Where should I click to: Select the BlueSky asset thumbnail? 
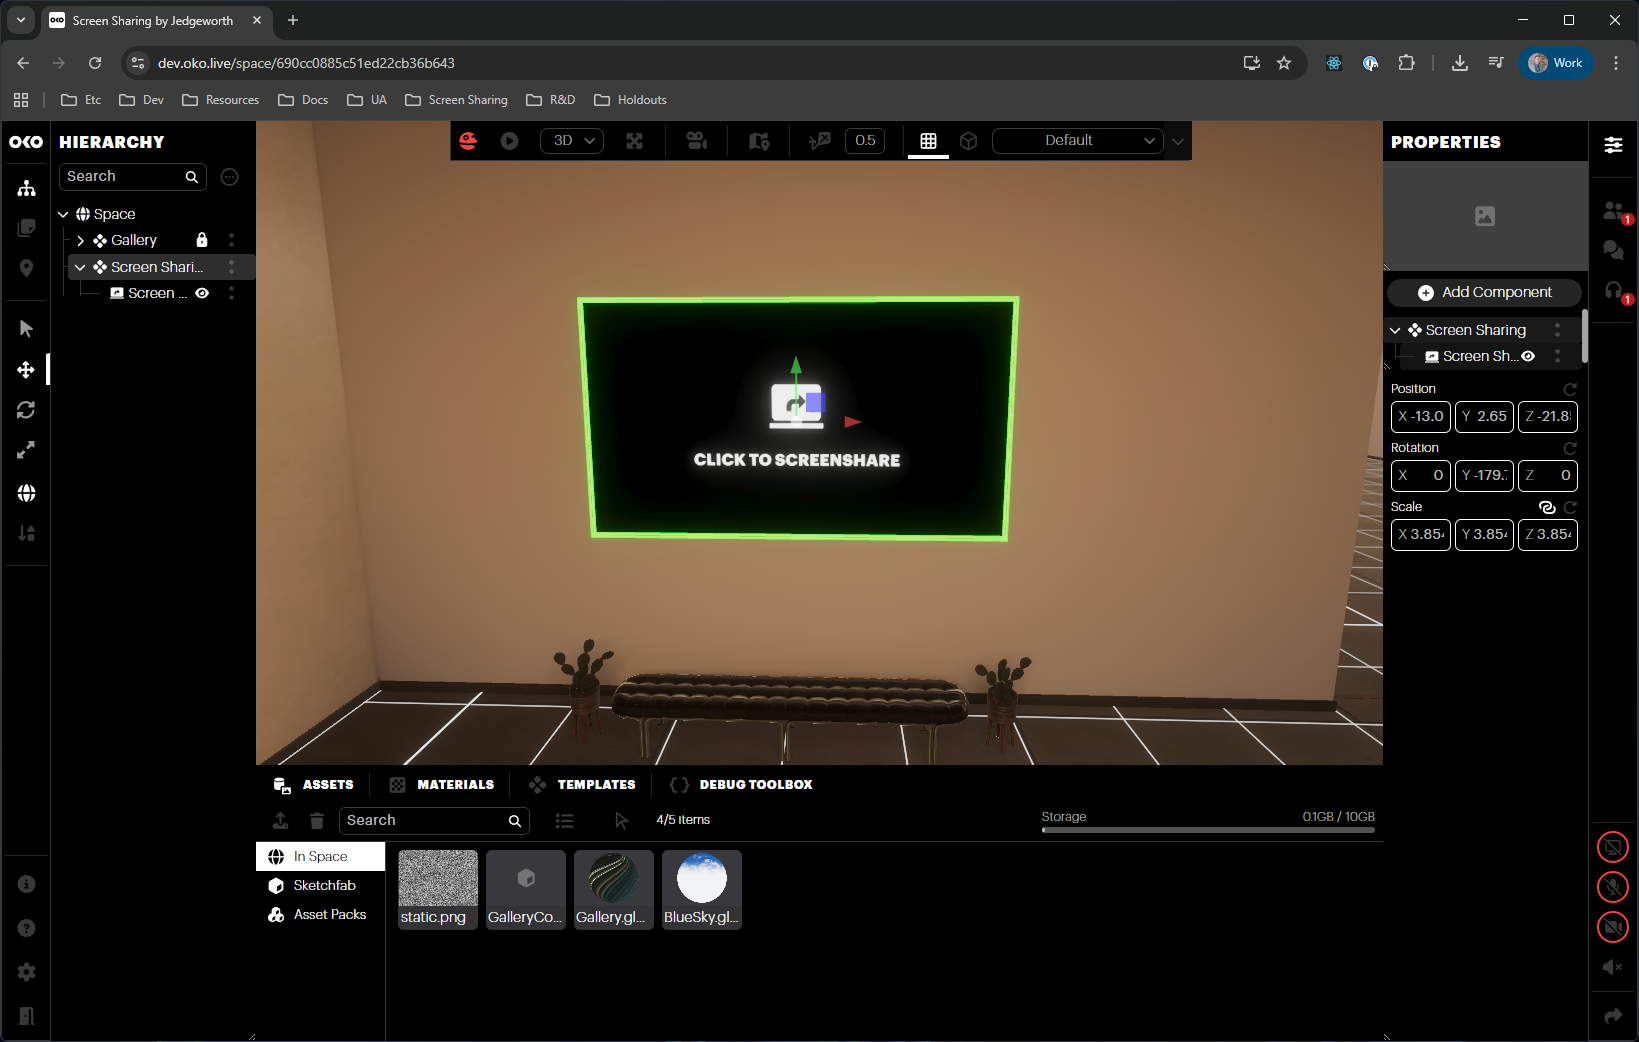(701, 889)
